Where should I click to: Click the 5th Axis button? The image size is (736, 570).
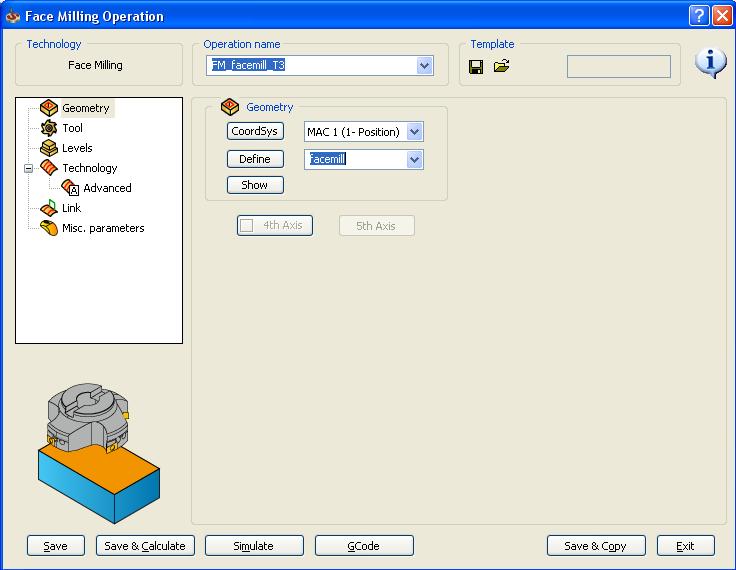[x=376, y=226]
